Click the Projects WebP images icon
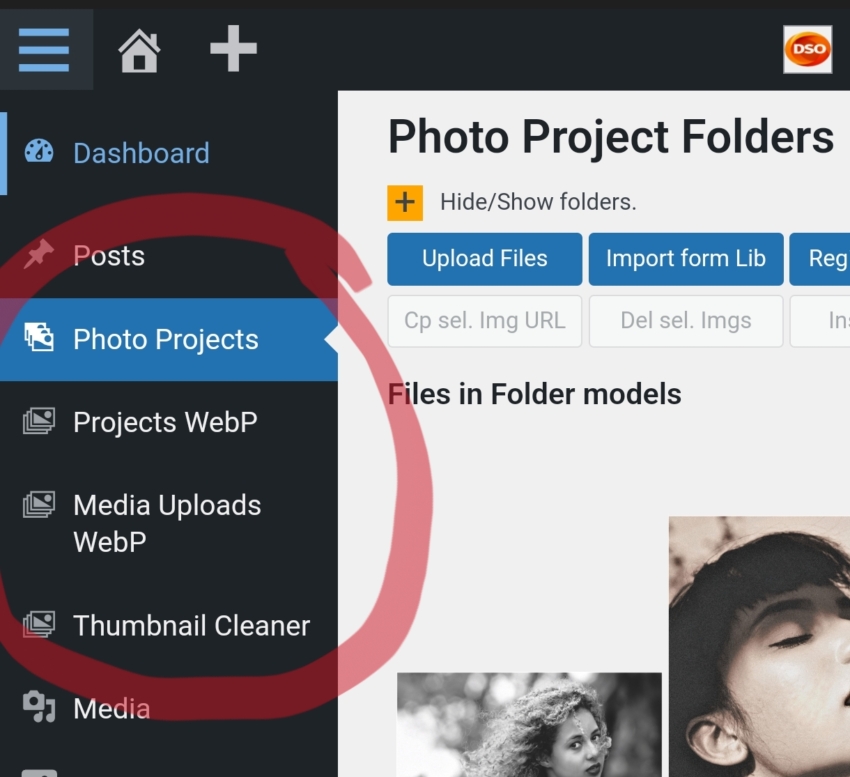Viewport: 850px width, 777px height. [x=39, y=422]
